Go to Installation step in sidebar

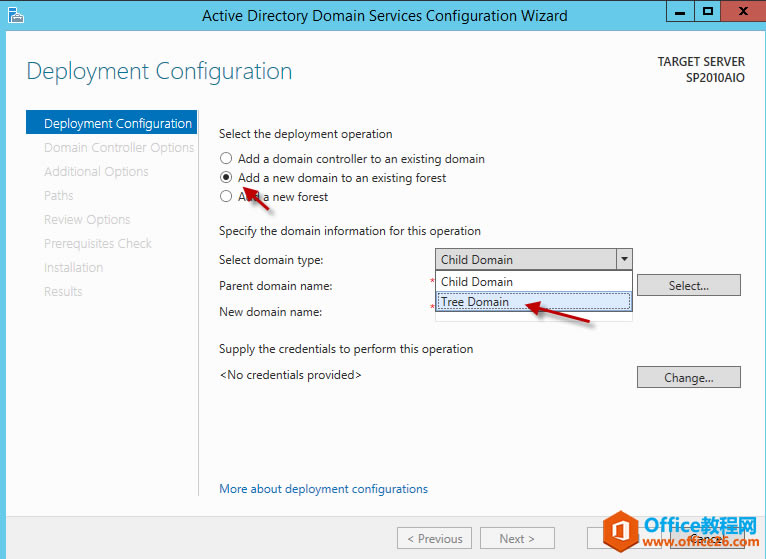[x=73, y=267]
